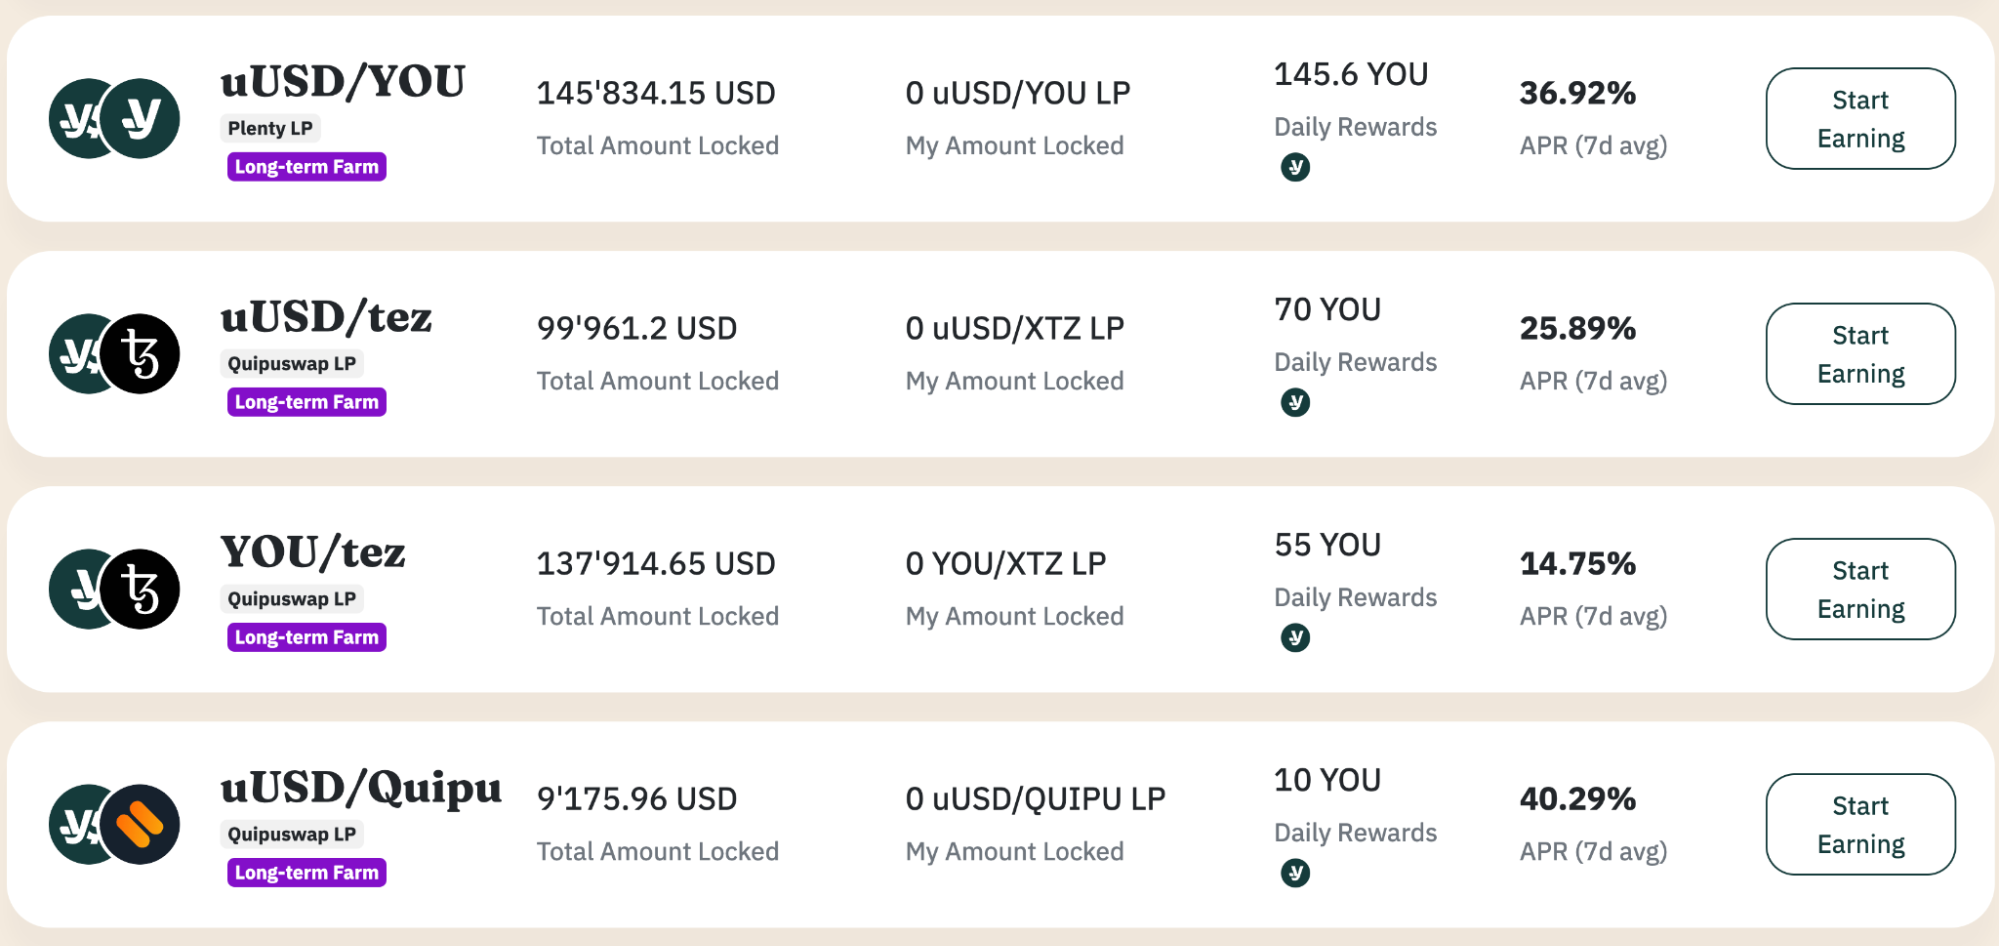Open the uUSD/YOU farm title
Screen dimensions: 1999x946
[343, 82]
